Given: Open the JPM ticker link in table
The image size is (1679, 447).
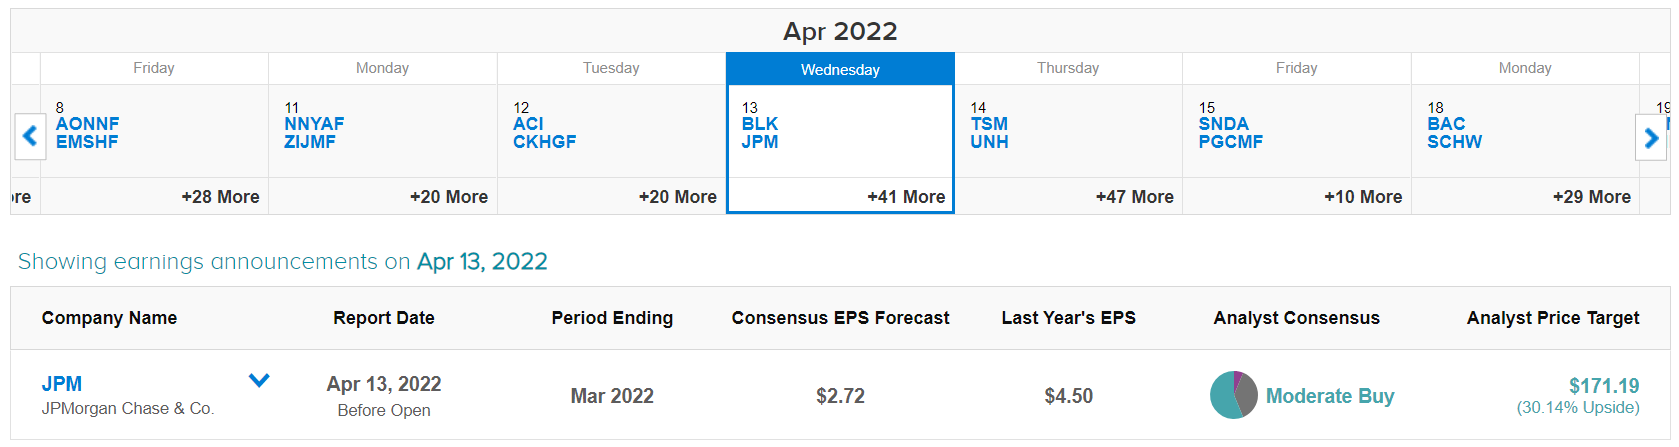Looking at the screenshot, I should 62,384.
